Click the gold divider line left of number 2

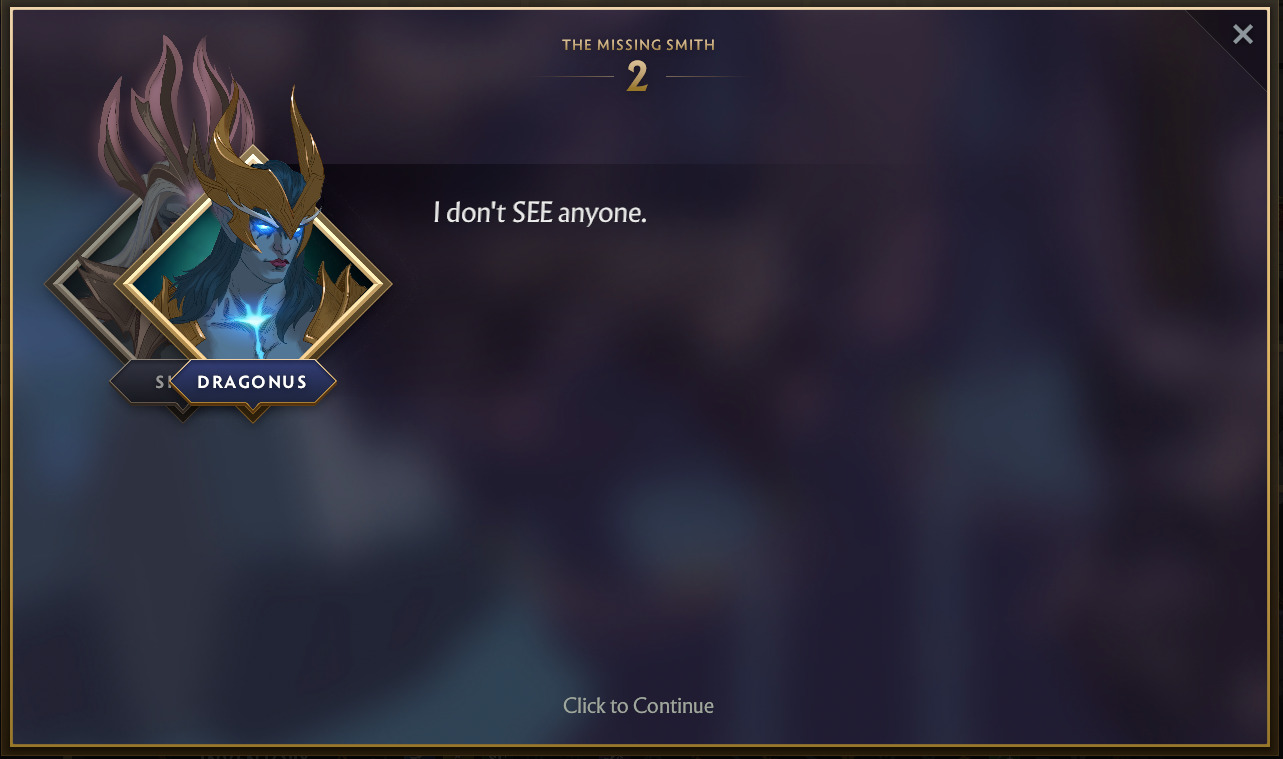572,77
